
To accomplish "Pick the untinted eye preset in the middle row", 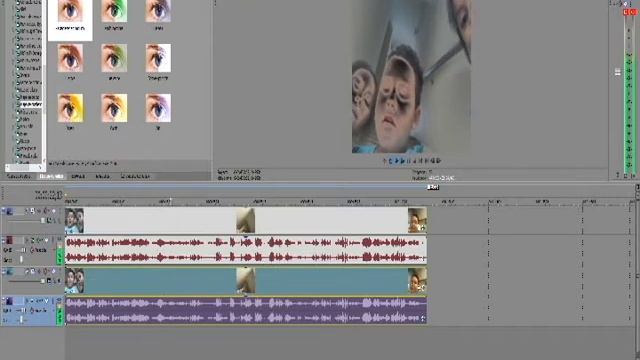I will click(70, 58).
